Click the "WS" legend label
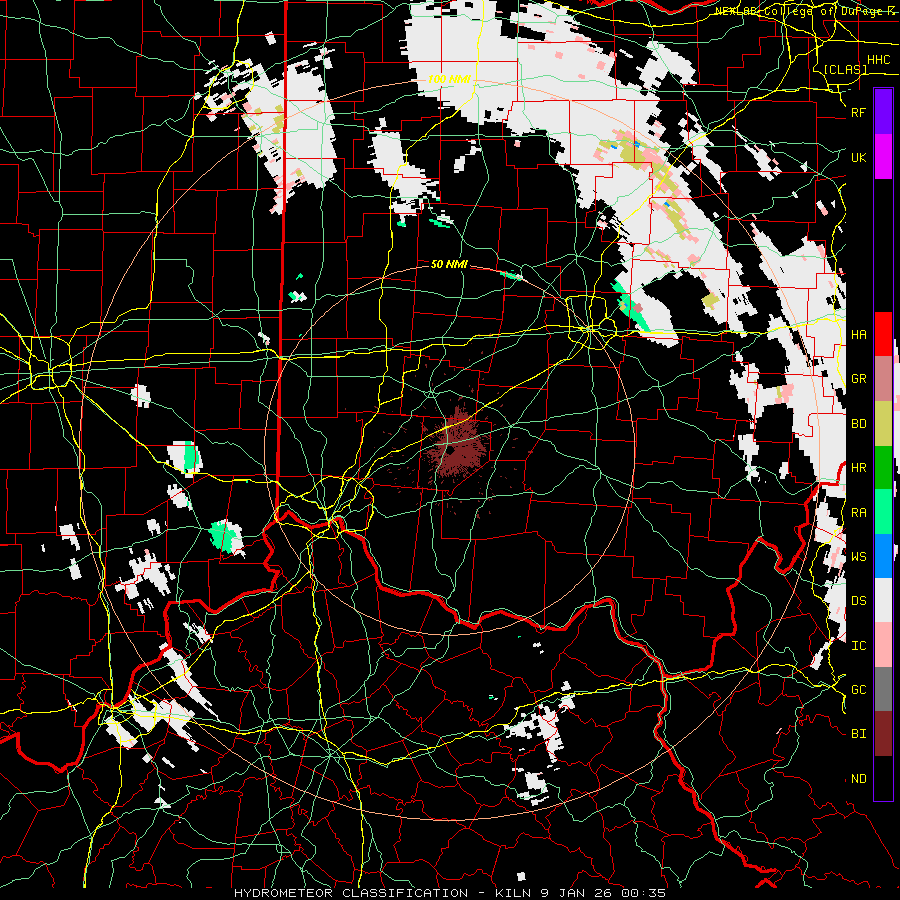This screenshot has height=900, width=900. (858, 557)
